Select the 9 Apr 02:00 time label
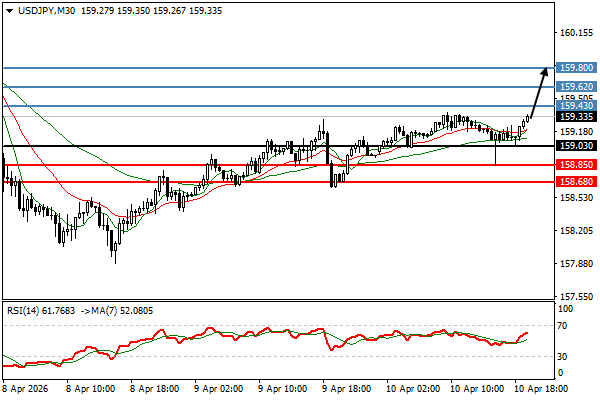Image resolution: width=600 pixels, height=400 pixels. click(218, 387)
